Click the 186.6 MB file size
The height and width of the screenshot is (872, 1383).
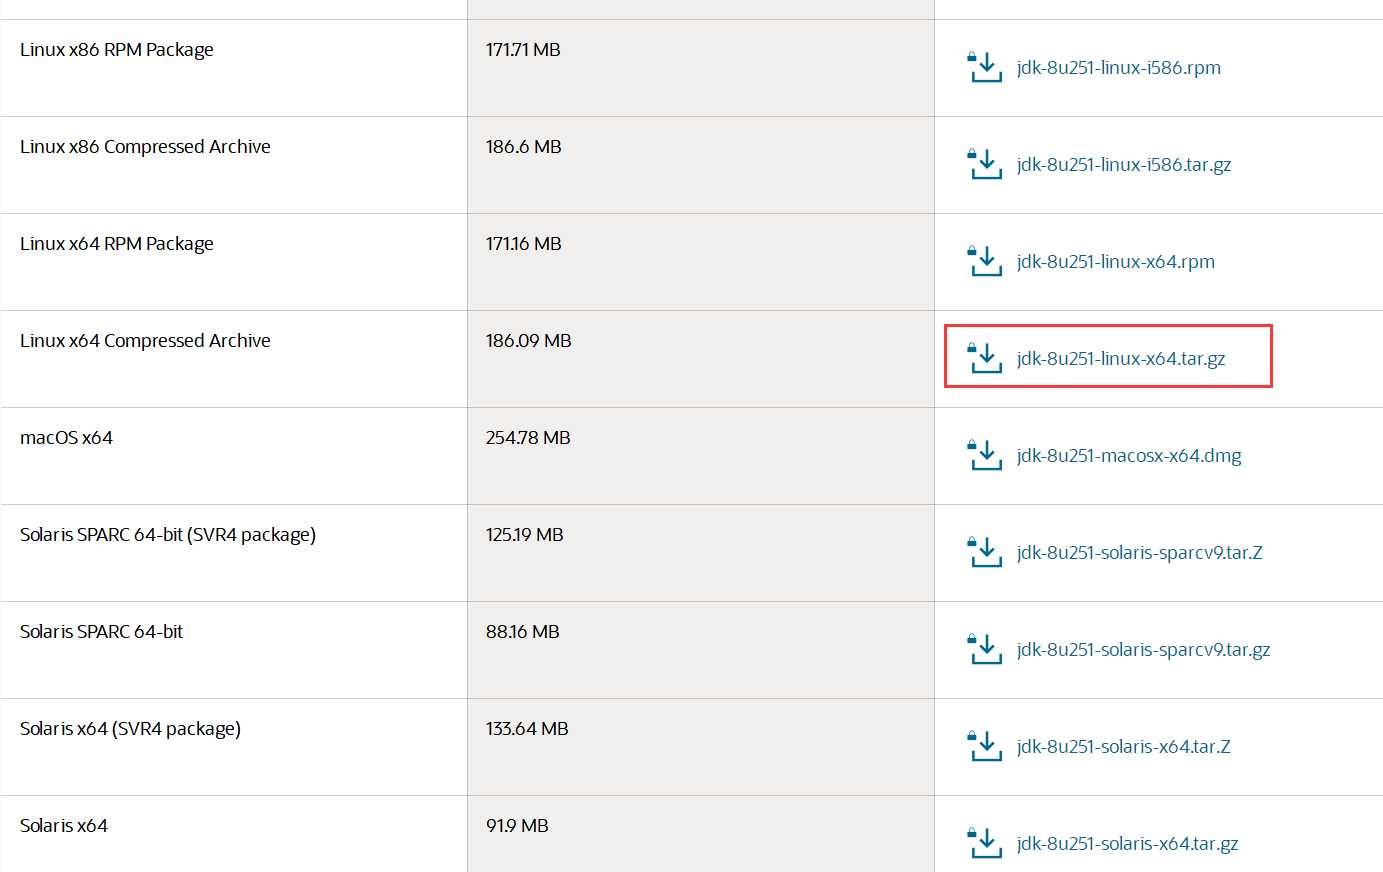[524, 147]
